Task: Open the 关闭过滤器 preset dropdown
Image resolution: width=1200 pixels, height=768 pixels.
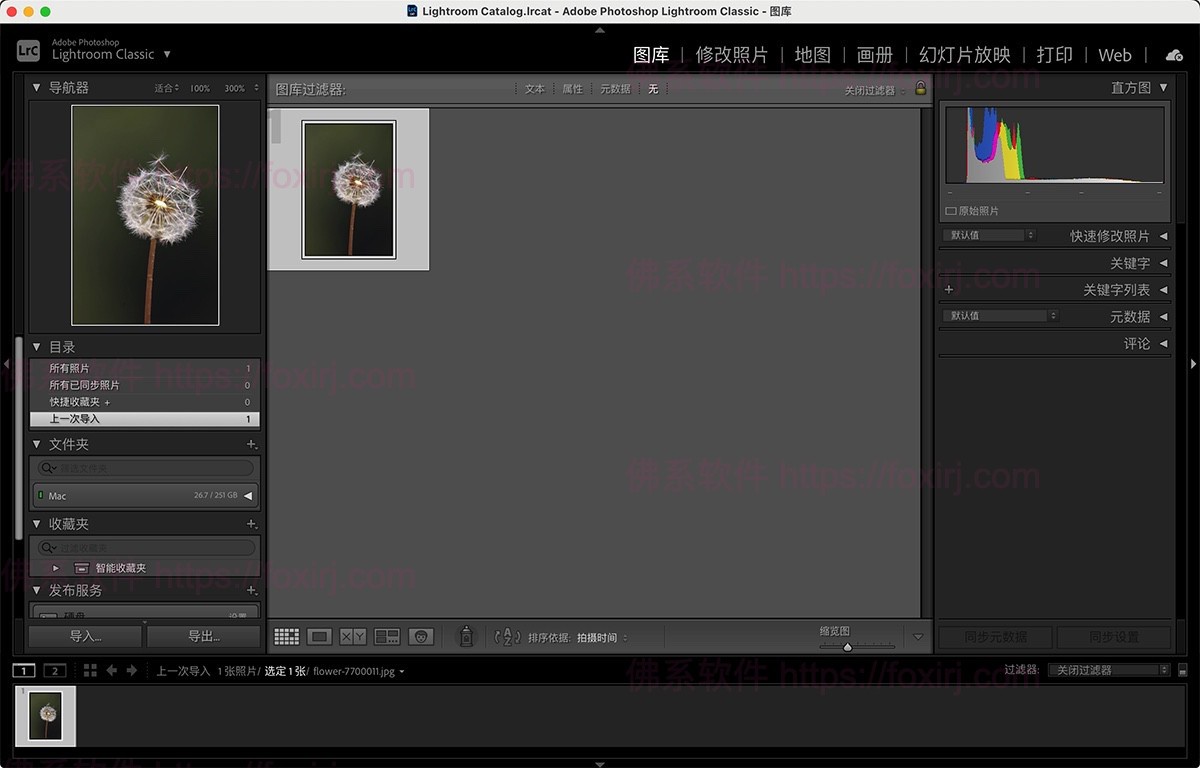Action: click(x=1106, y=670)
